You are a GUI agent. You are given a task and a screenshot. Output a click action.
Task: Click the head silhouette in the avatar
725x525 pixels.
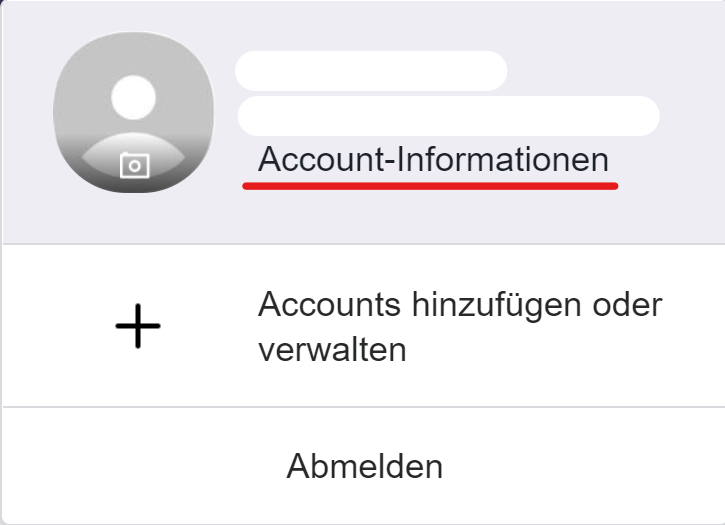point(134,97)
